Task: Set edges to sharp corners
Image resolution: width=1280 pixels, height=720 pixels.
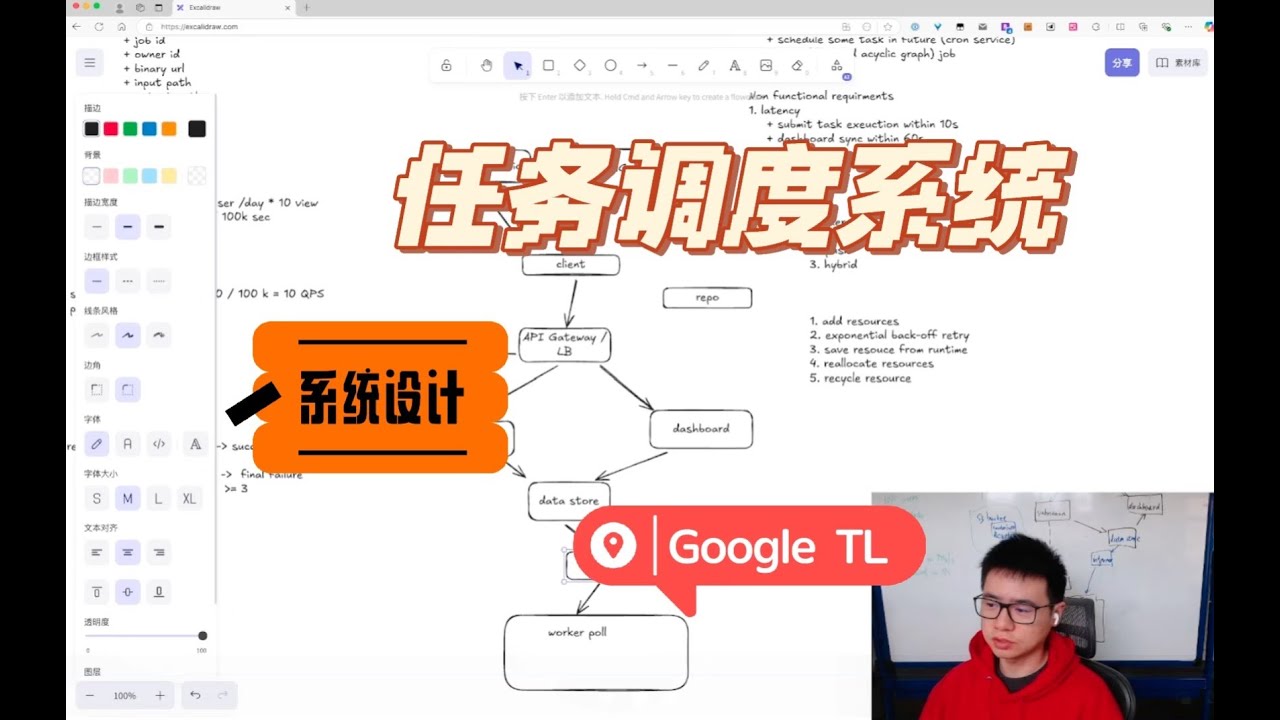Action: tap(97, 390)
